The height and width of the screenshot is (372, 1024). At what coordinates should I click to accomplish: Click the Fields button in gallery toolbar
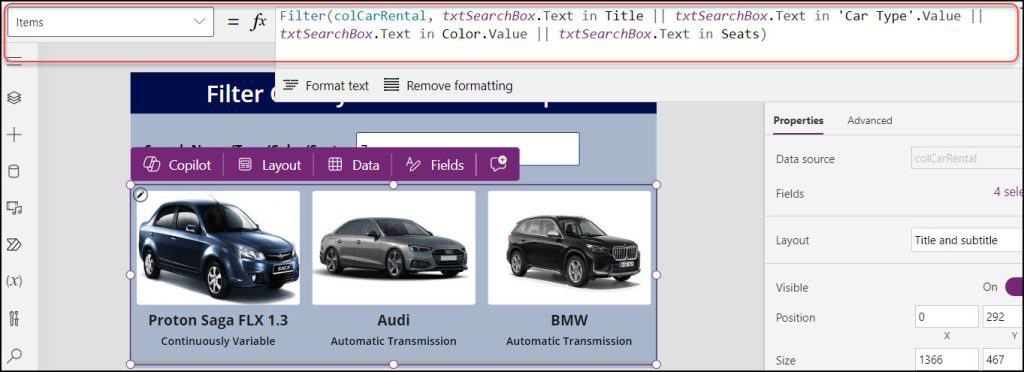click(x=434, y=165)
